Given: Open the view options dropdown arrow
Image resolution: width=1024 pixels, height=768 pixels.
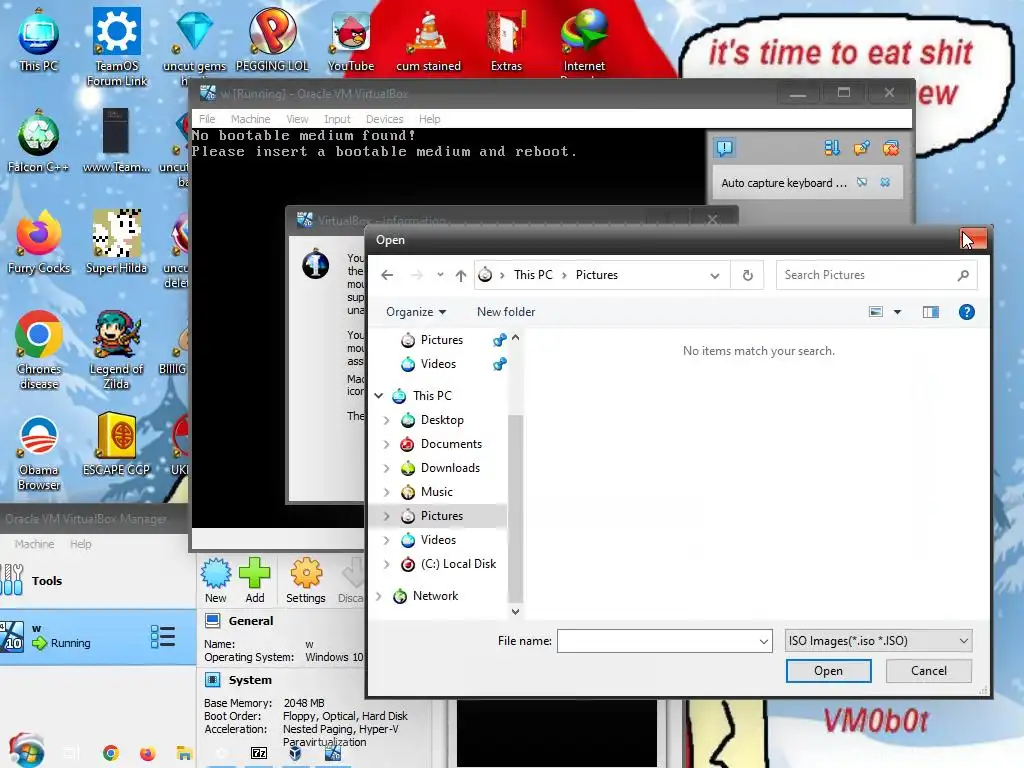Looking at the screenshot, I should pyautogui.click(x=897, y=312).
